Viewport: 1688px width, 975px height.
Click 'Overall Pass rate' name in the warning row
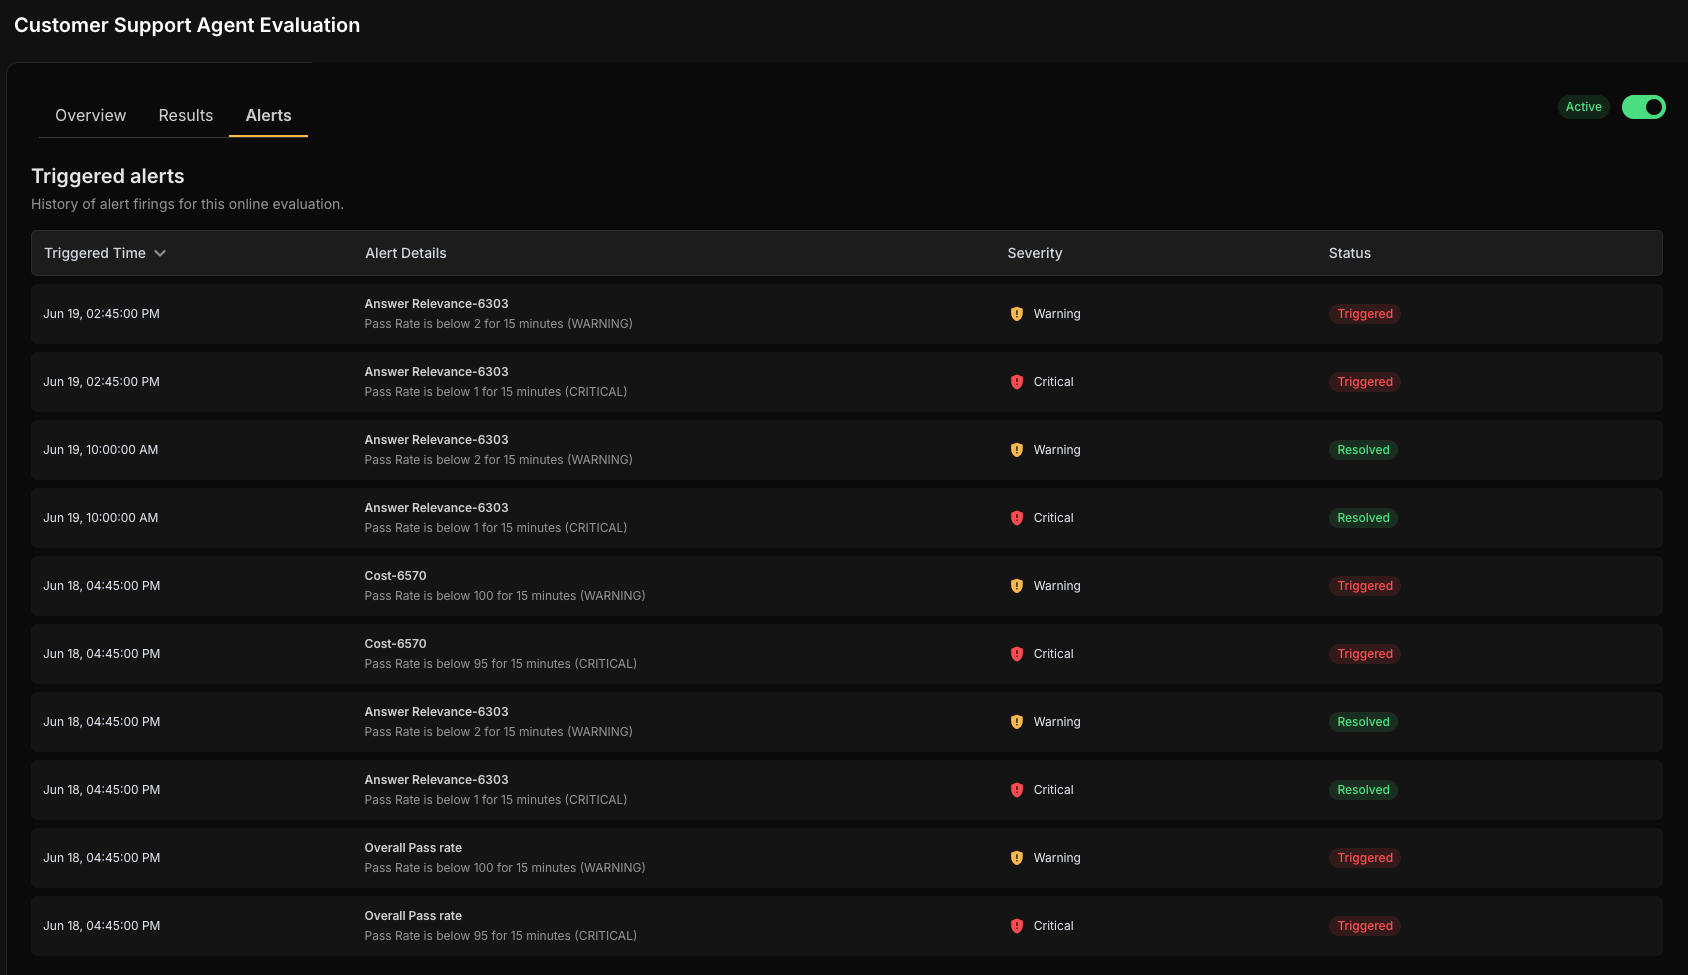[413, 848]
